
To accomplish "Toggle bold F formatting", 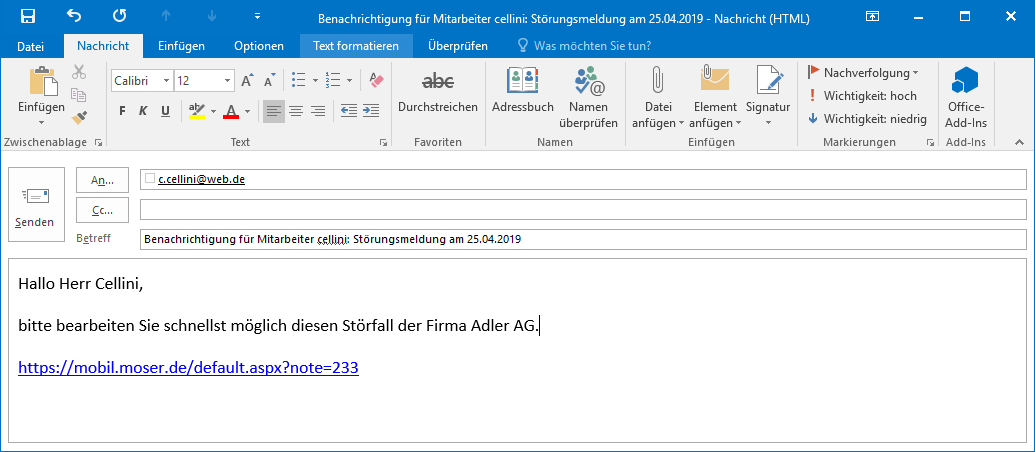I will (122, 111).
